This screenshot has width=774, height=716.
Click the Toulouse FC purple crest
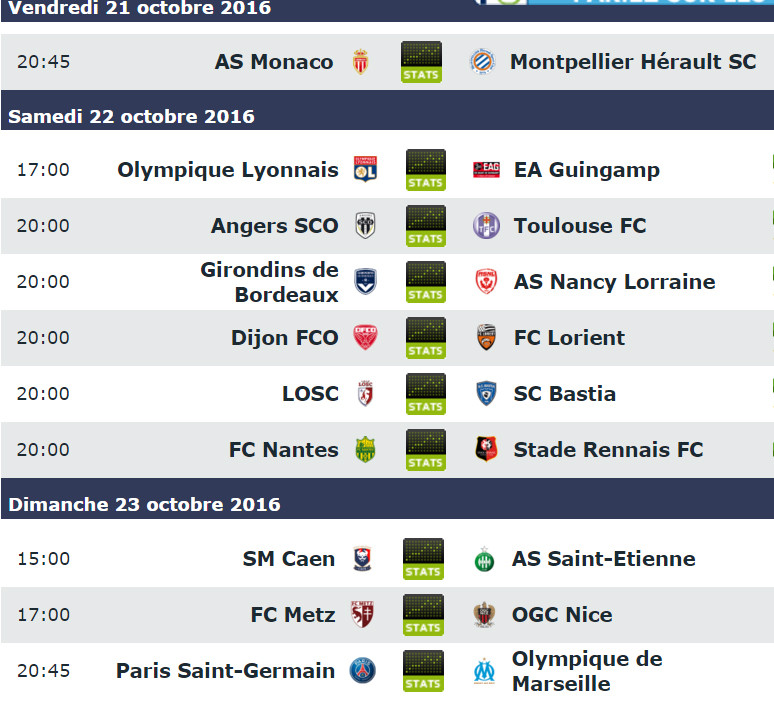click(486, 226)
